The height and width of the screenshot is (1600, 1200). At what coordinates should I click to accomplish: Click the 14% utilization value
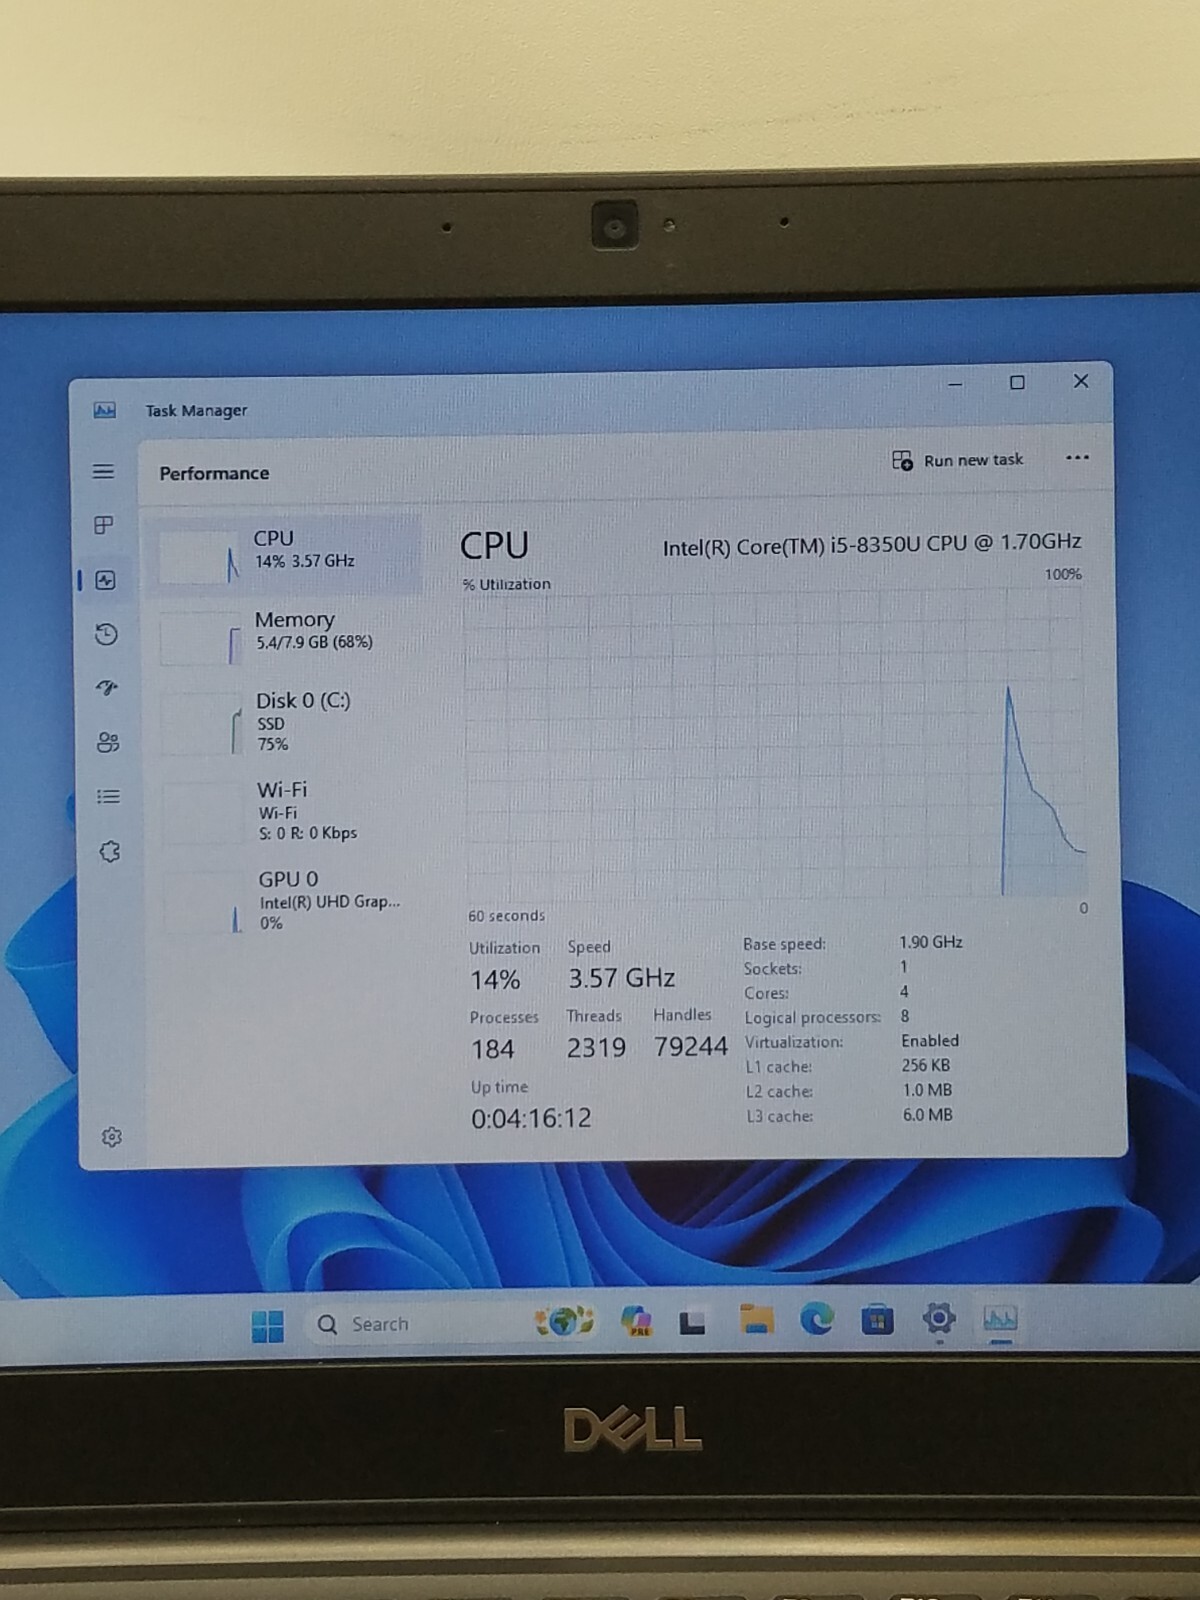[x=495, y=980]
